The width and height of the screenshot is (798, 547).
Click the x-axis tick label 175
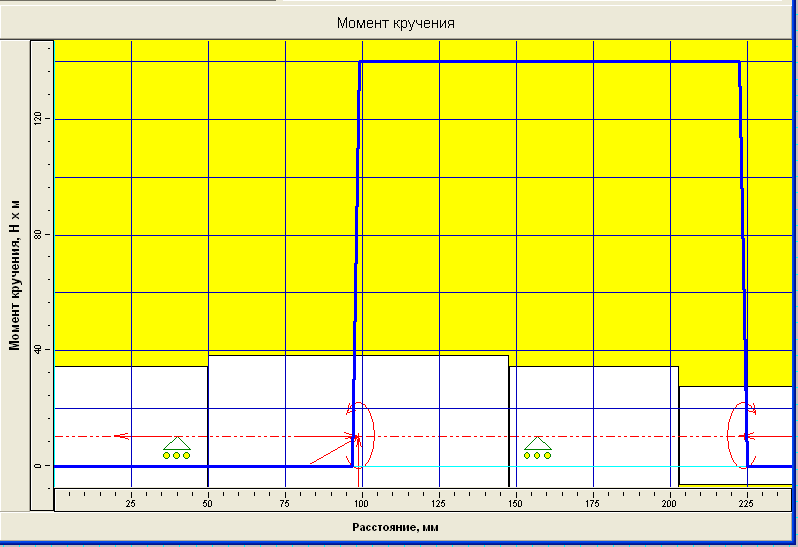pyautogui.click(x=592, y=504)
